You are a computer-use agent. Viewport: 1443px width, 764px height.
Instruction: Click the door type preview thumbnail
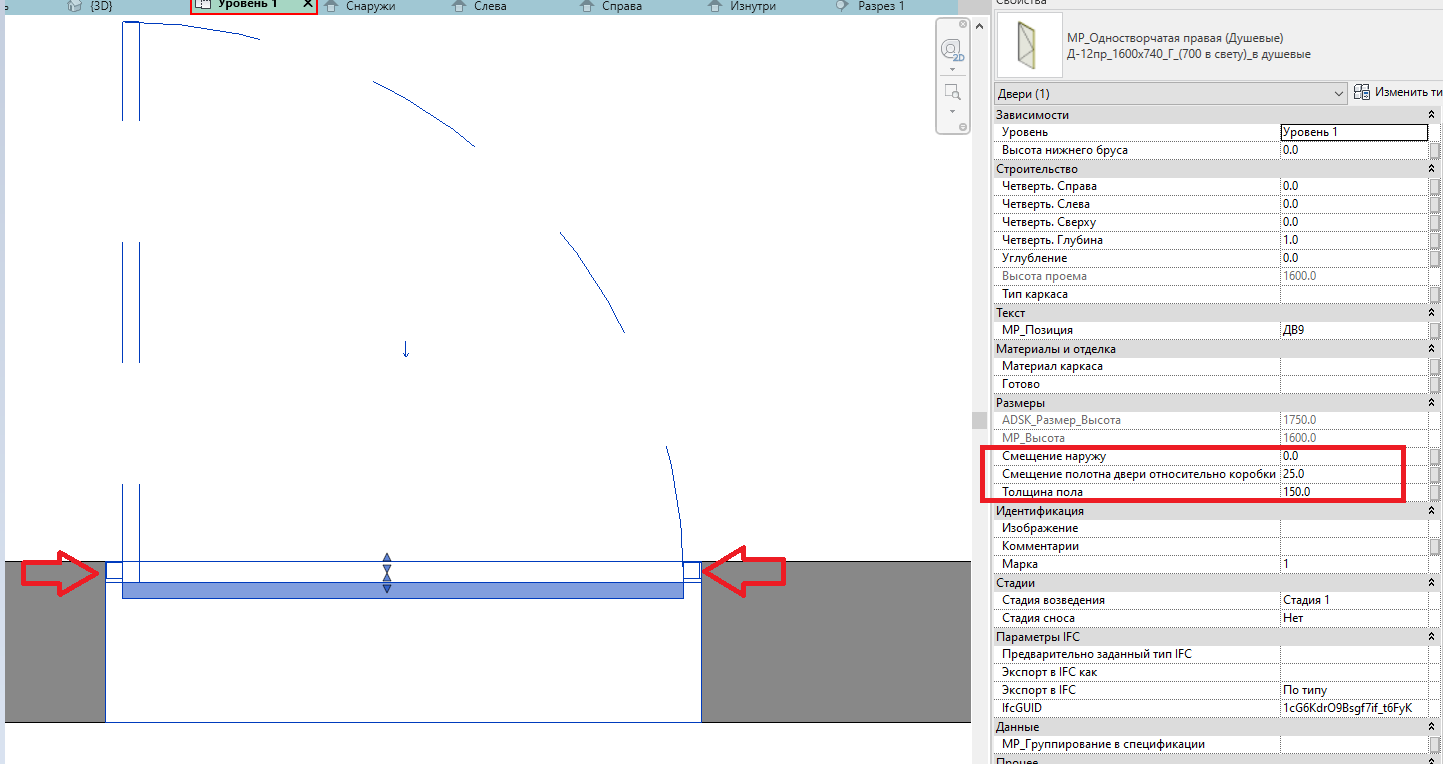[x=1029, y=46]
